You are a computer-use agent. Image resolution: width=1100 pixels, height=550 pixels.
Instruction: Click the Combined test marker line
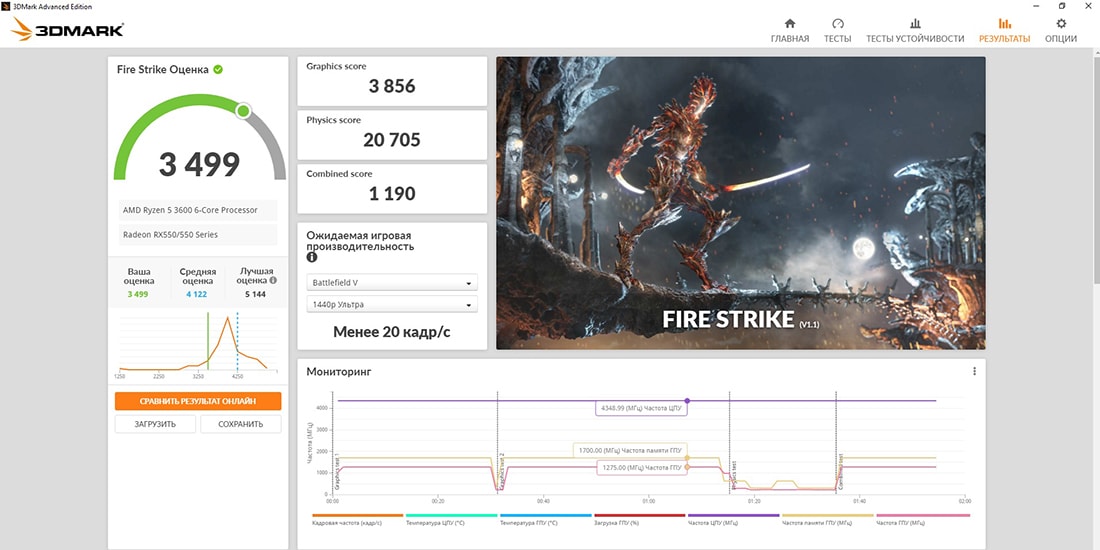[836, 442]
